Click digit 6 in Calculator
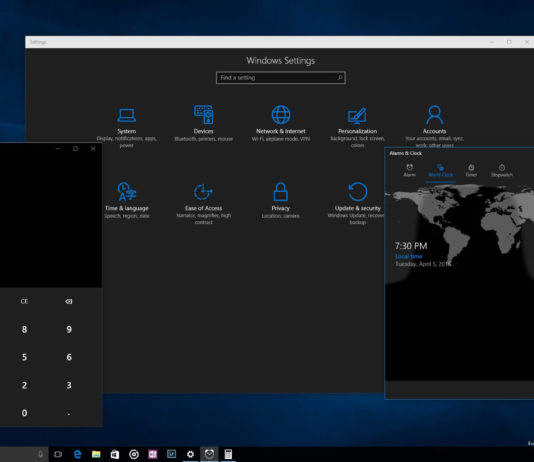Image resolution: width=534 pixels, height=462 pixels. point(69,357)
